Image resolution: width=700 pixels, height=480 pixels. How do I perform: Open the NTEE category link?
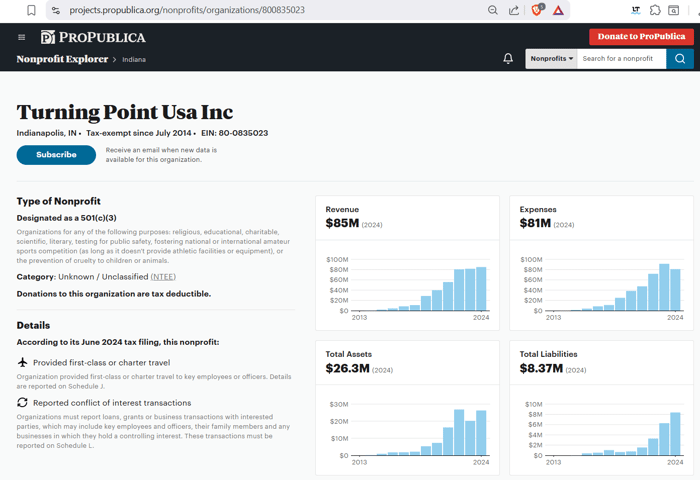pos(163,277)
